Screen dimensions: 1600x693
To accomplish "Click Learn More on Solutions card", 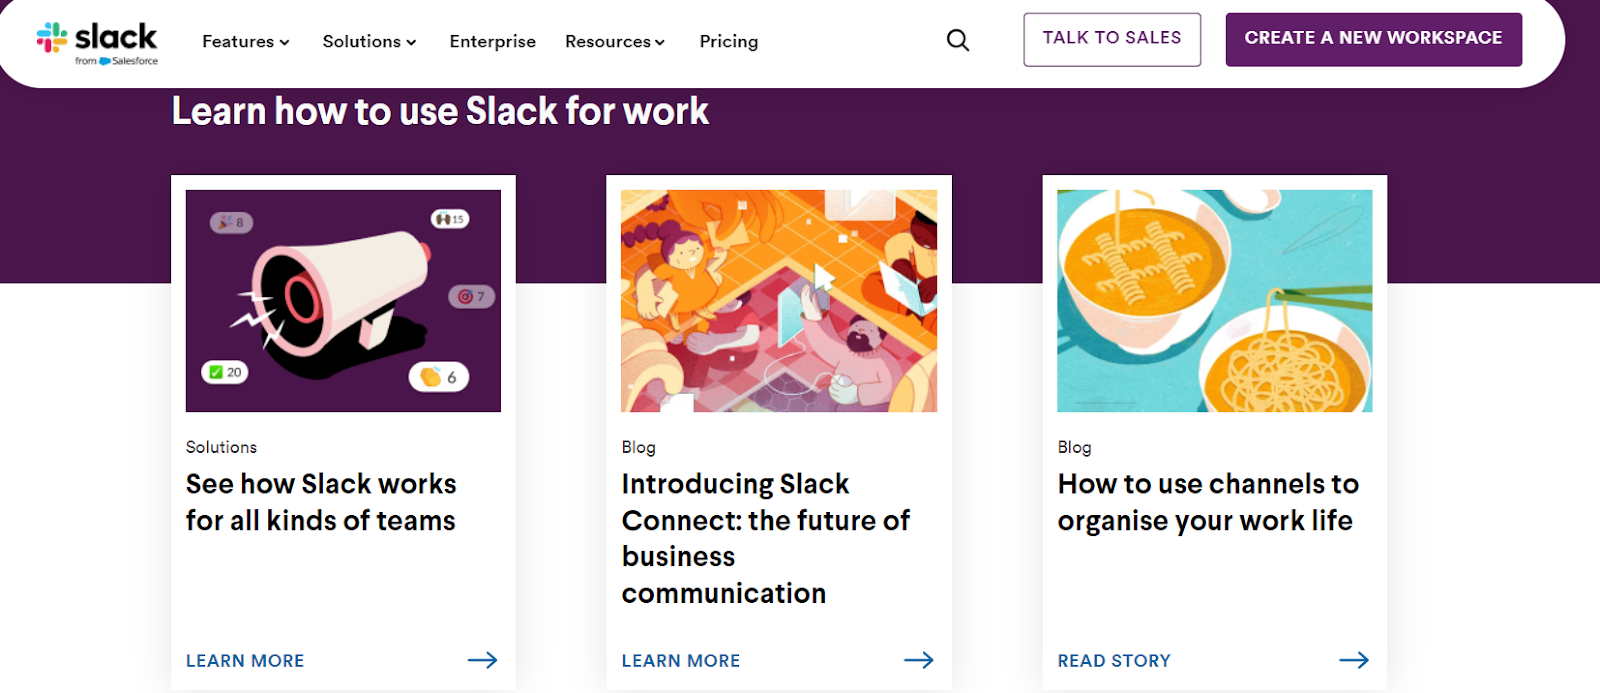I will [245, 661].
